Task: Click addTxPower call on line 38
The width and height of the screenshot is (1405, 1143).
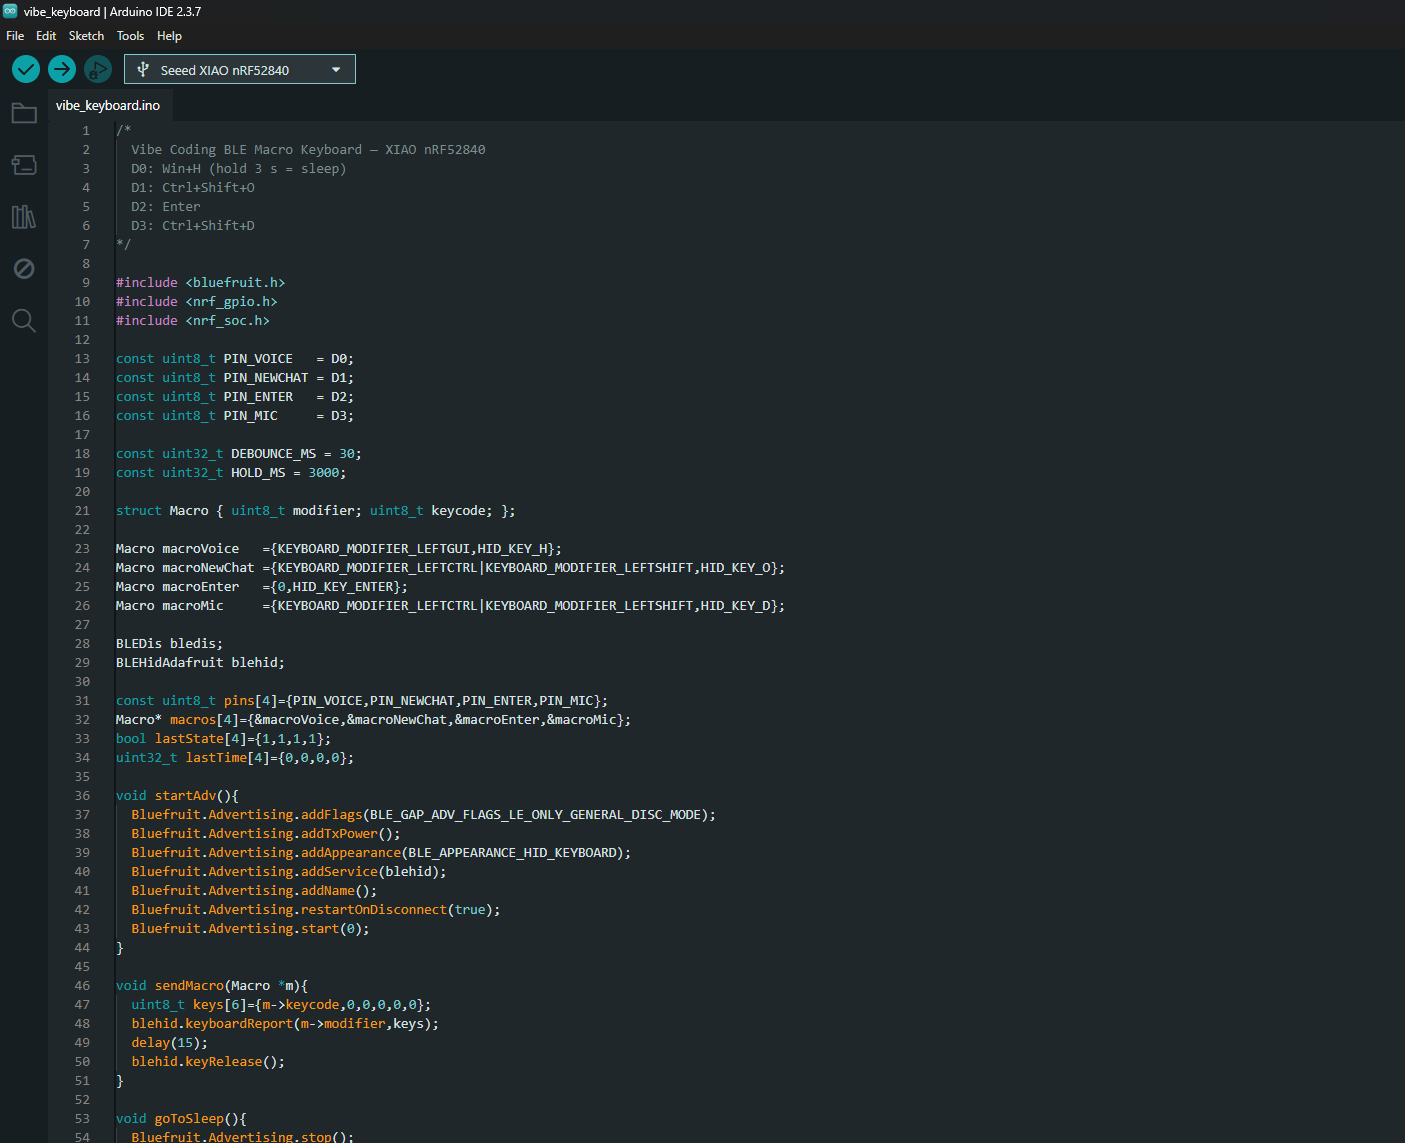Action: 265,834
